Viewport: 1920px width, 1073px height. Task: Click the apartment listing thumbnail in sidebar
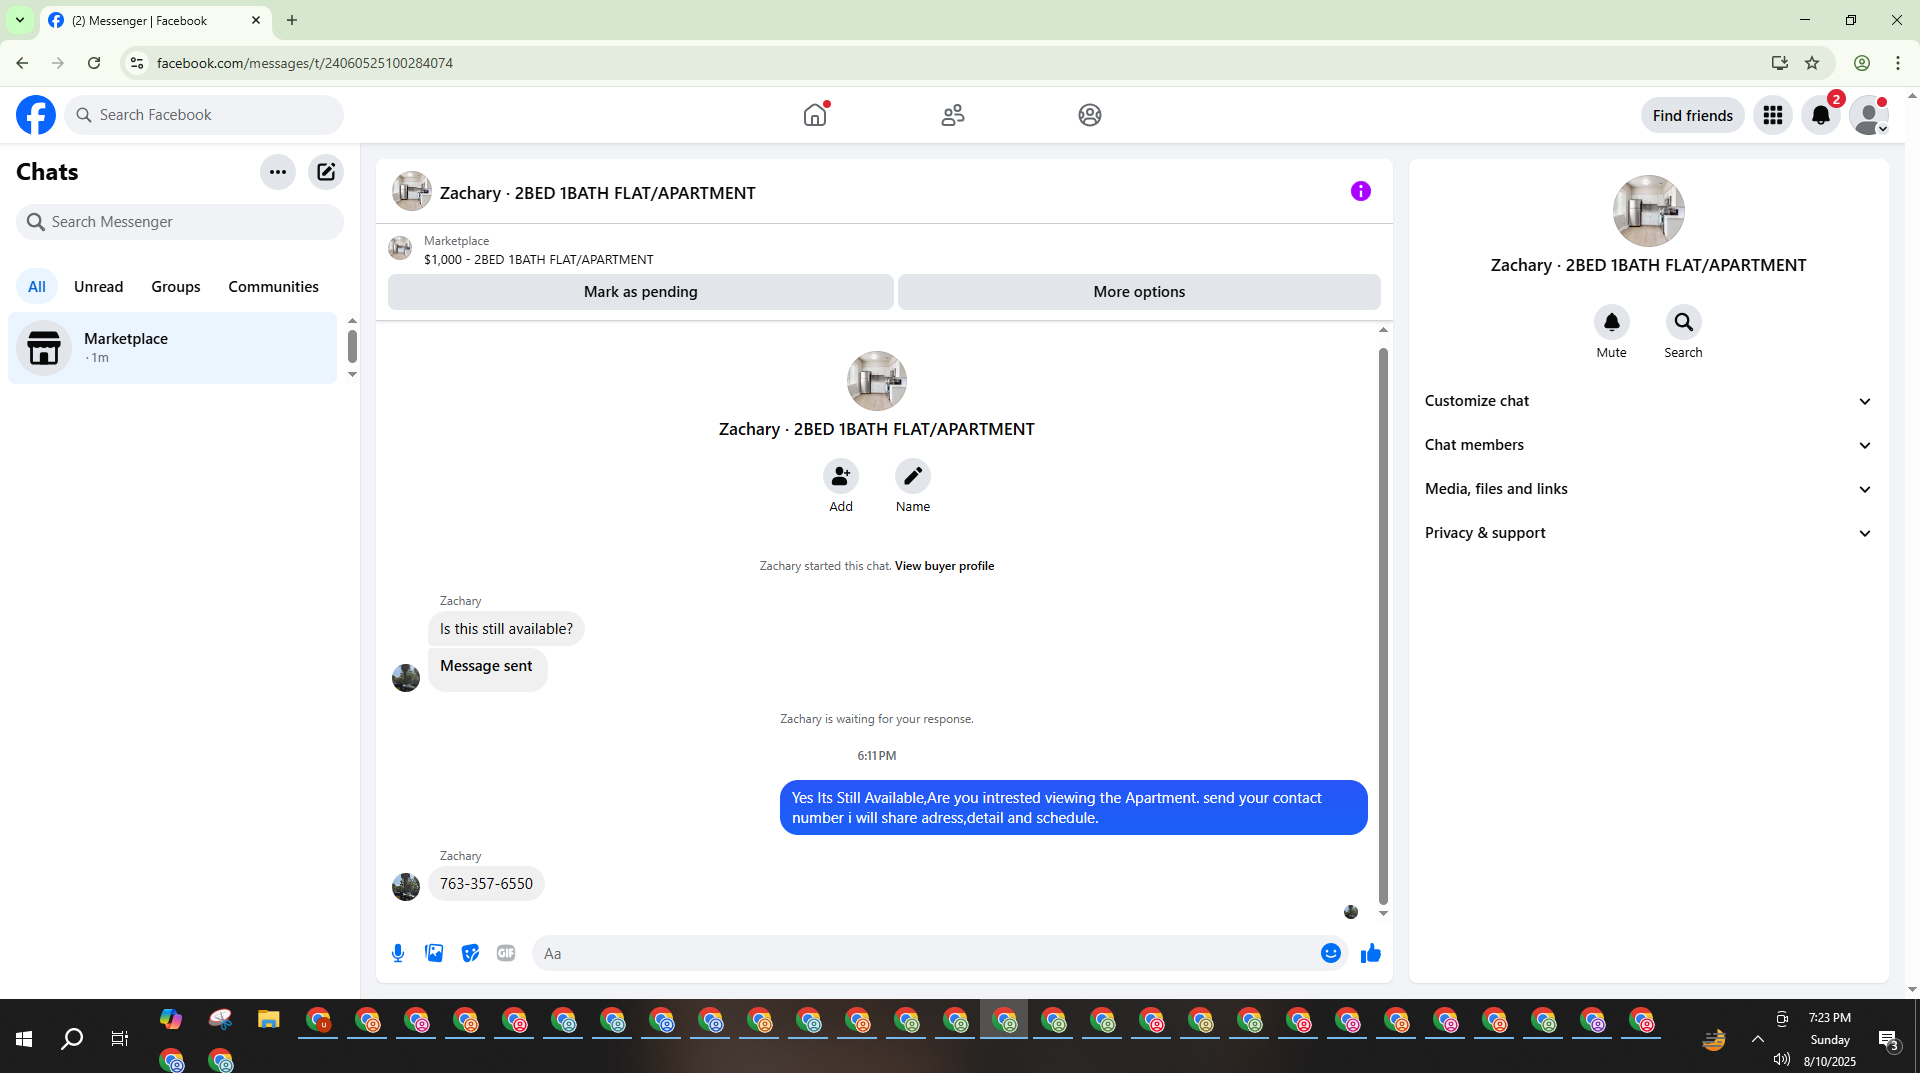(1649, 211)
